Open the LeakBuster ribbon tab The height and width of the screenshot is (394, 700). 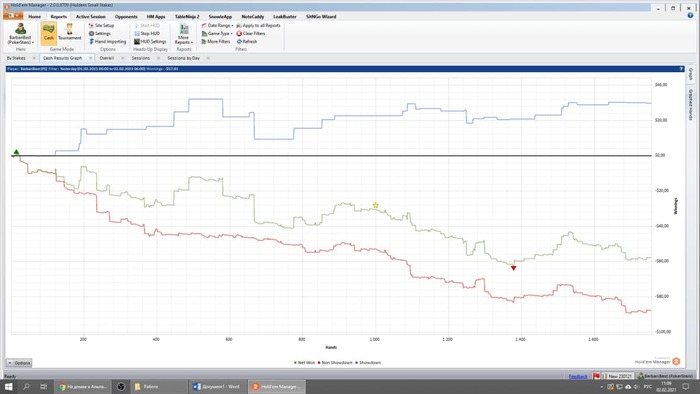tap(284, 17)
